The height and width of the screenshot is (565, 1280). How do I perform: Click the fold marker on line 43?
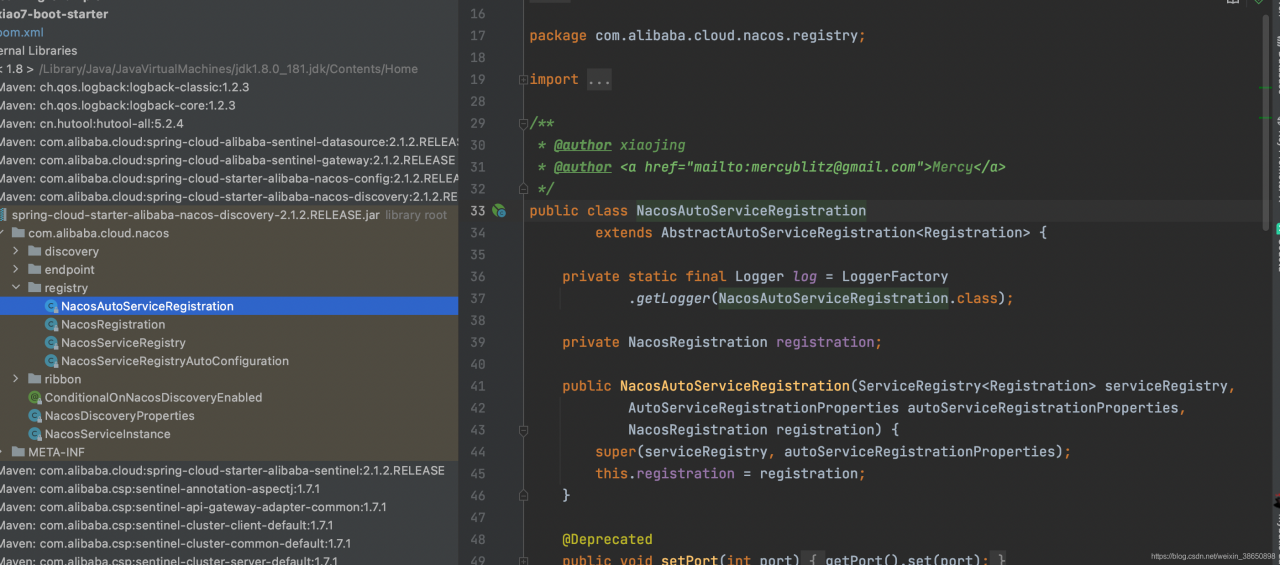(x=523, y=430)
